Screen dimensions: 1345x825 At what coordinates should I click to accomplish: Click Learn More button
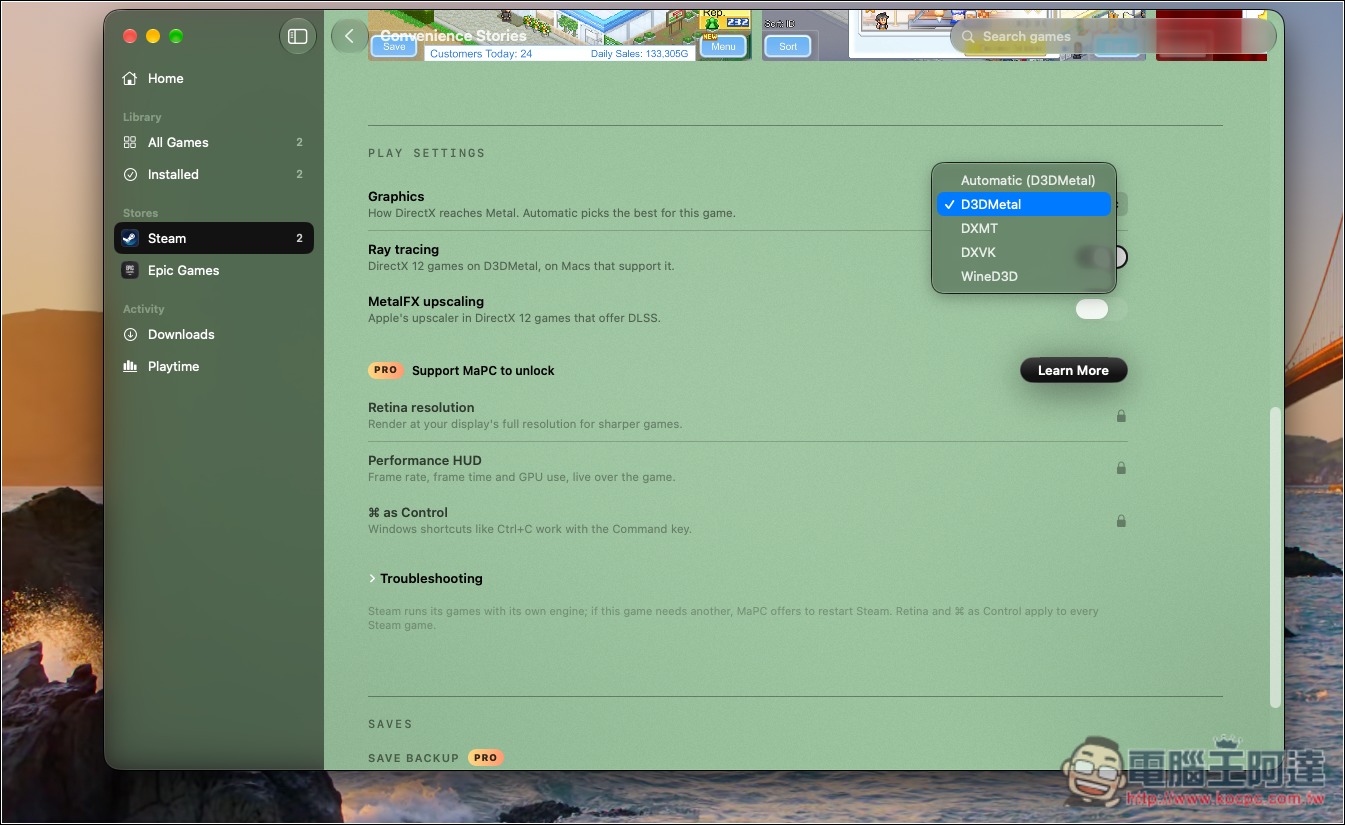pyautogui.click(x=1073, y=370)
